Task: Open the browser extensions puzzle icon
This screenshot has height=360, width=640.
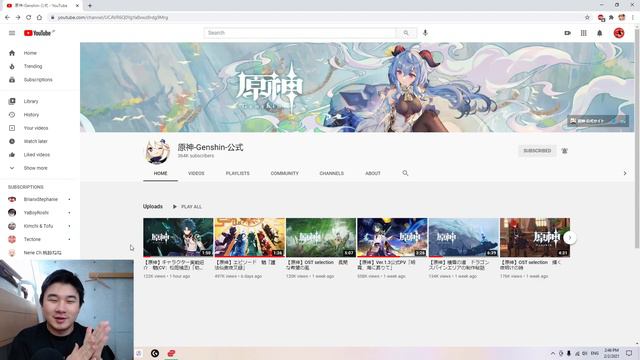Action: click(x=611, y=18)
